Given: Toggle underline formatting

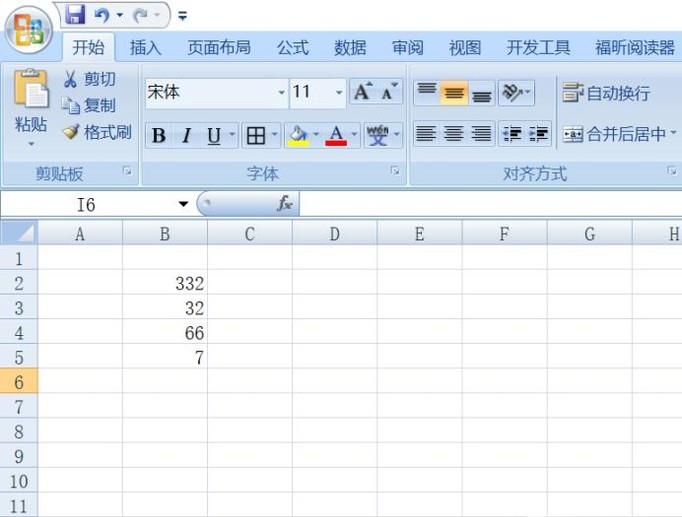Looking at the screenshot, I should [214, 136].
